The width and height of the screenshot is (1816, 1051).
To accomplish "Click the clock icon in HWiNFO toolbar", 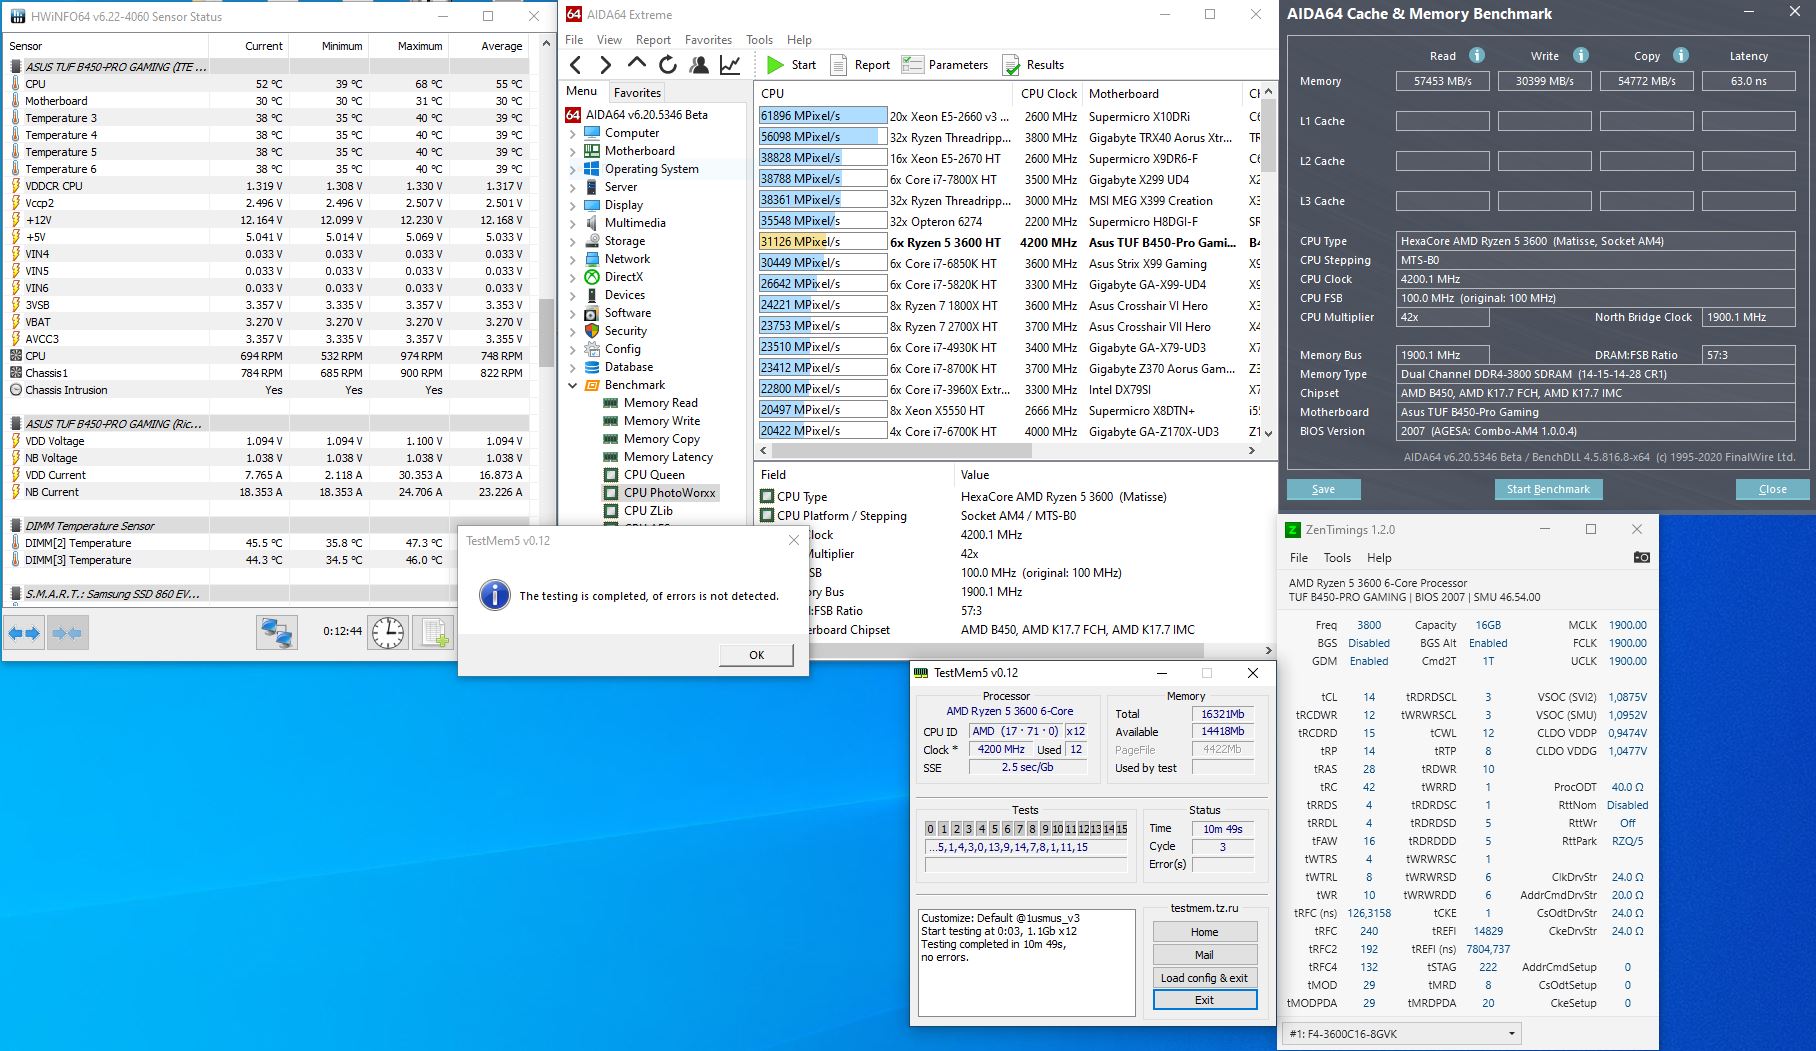I will [x=387, y=632].
